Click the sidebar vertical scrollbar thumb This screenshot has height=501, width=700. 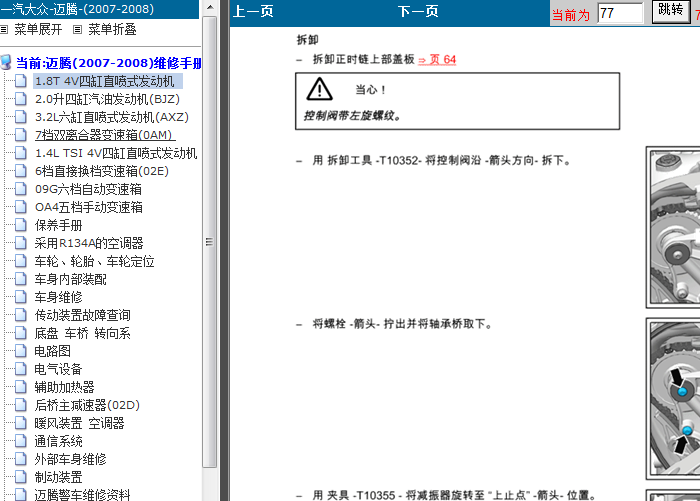(x=209, y=242)
